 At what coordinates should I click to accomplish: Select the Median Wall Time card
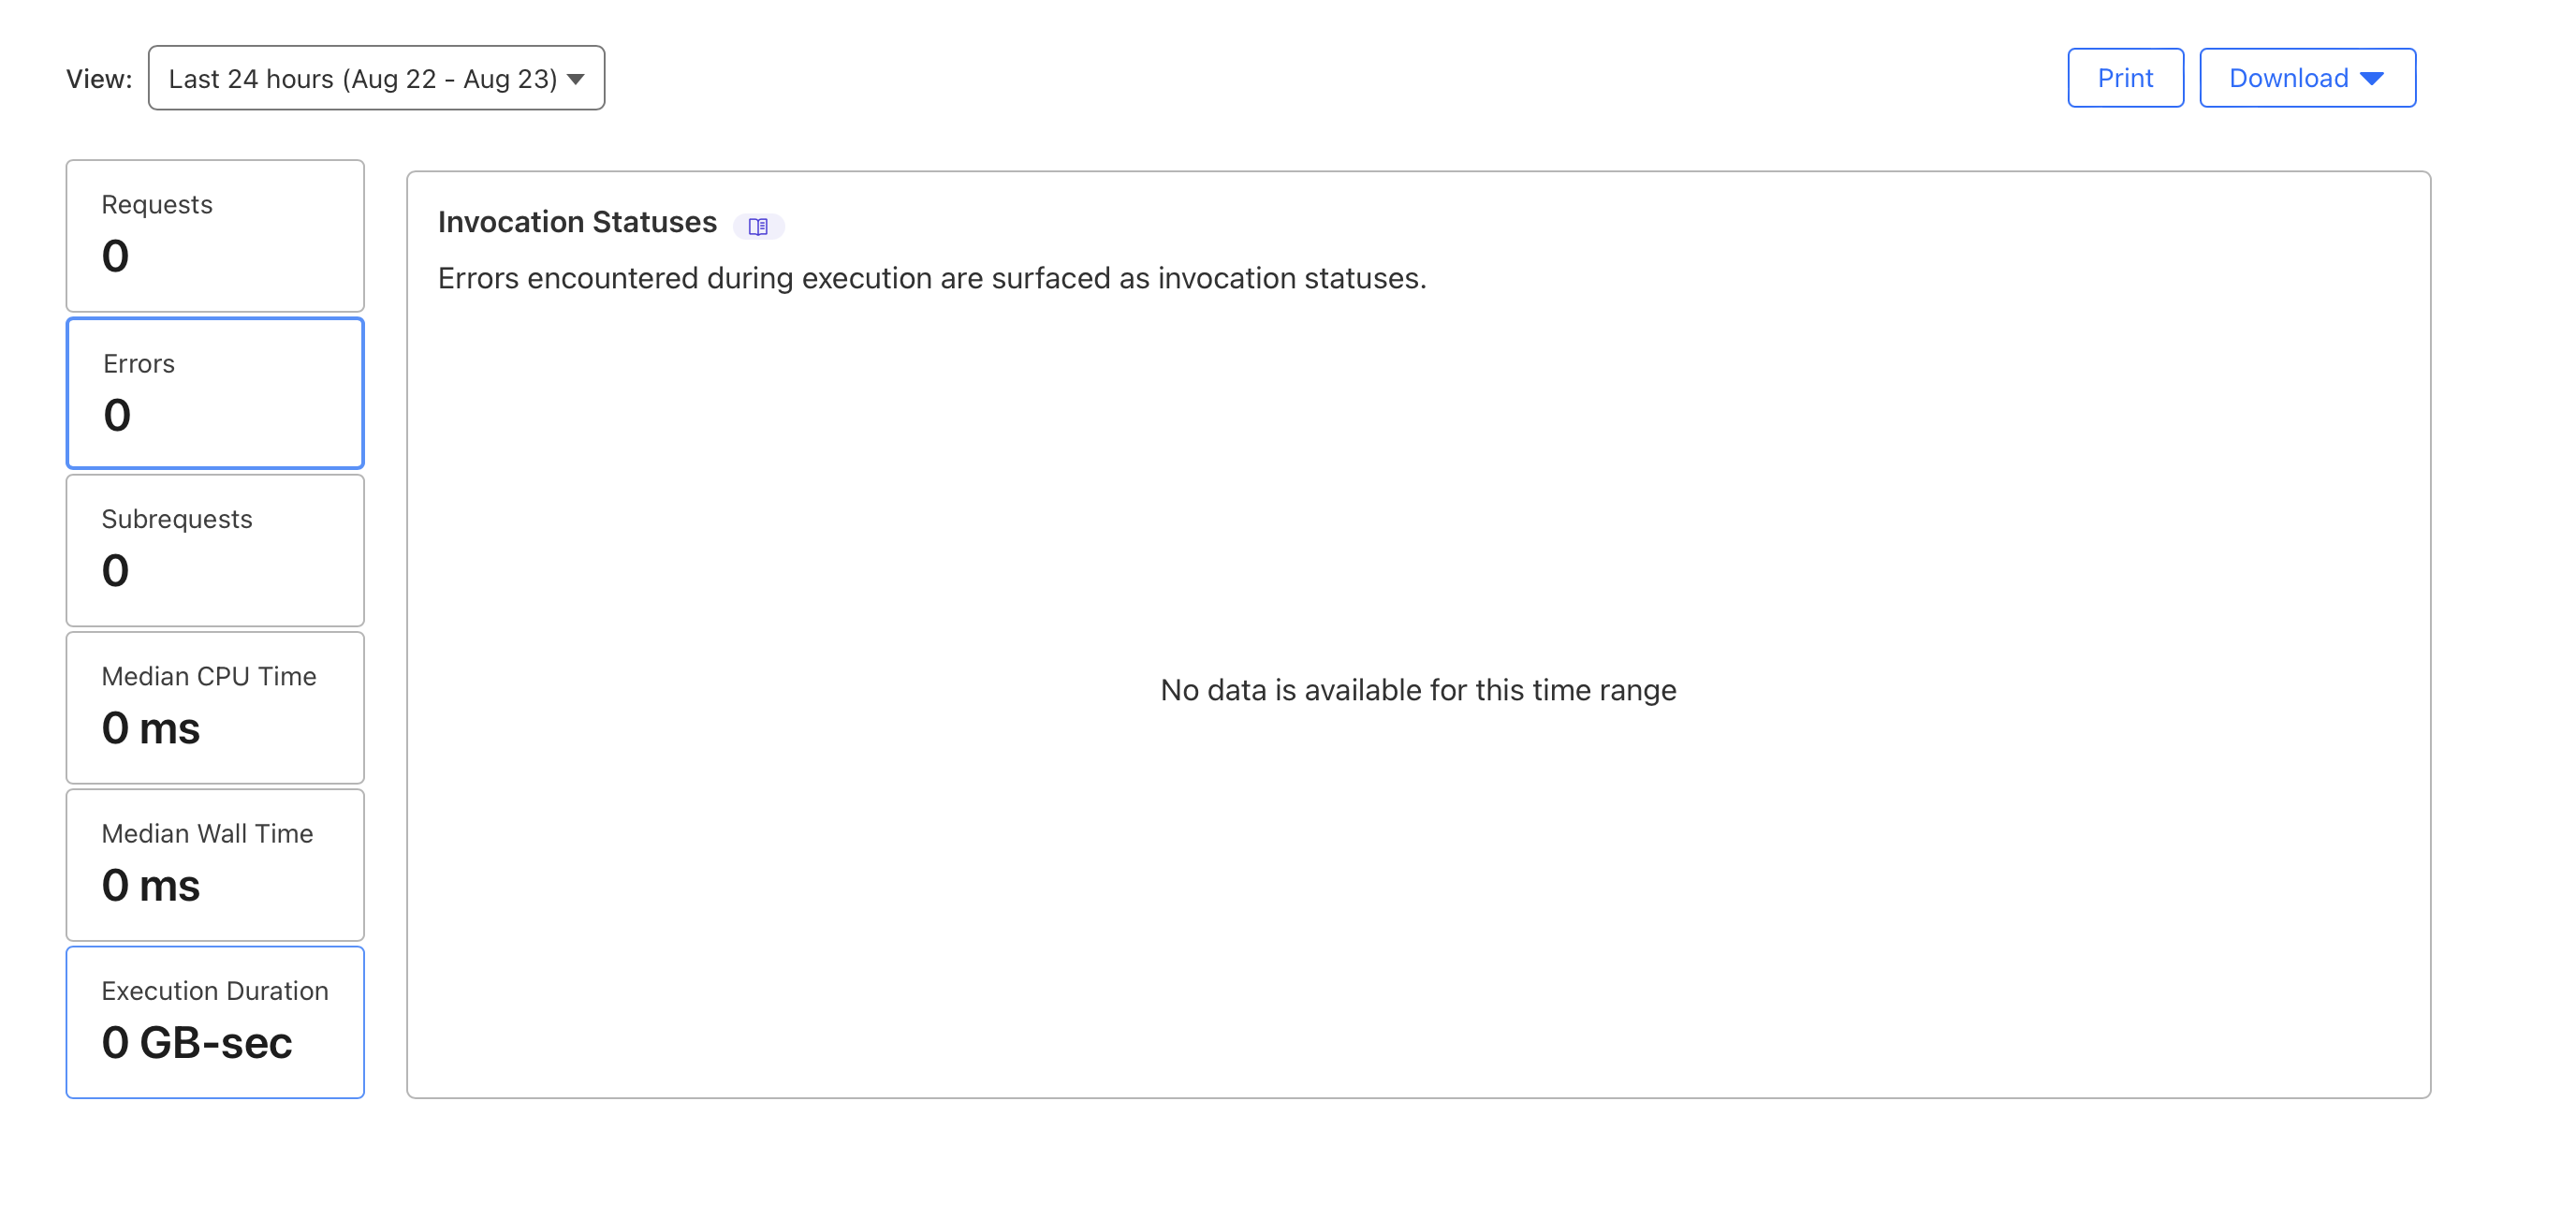214,864
